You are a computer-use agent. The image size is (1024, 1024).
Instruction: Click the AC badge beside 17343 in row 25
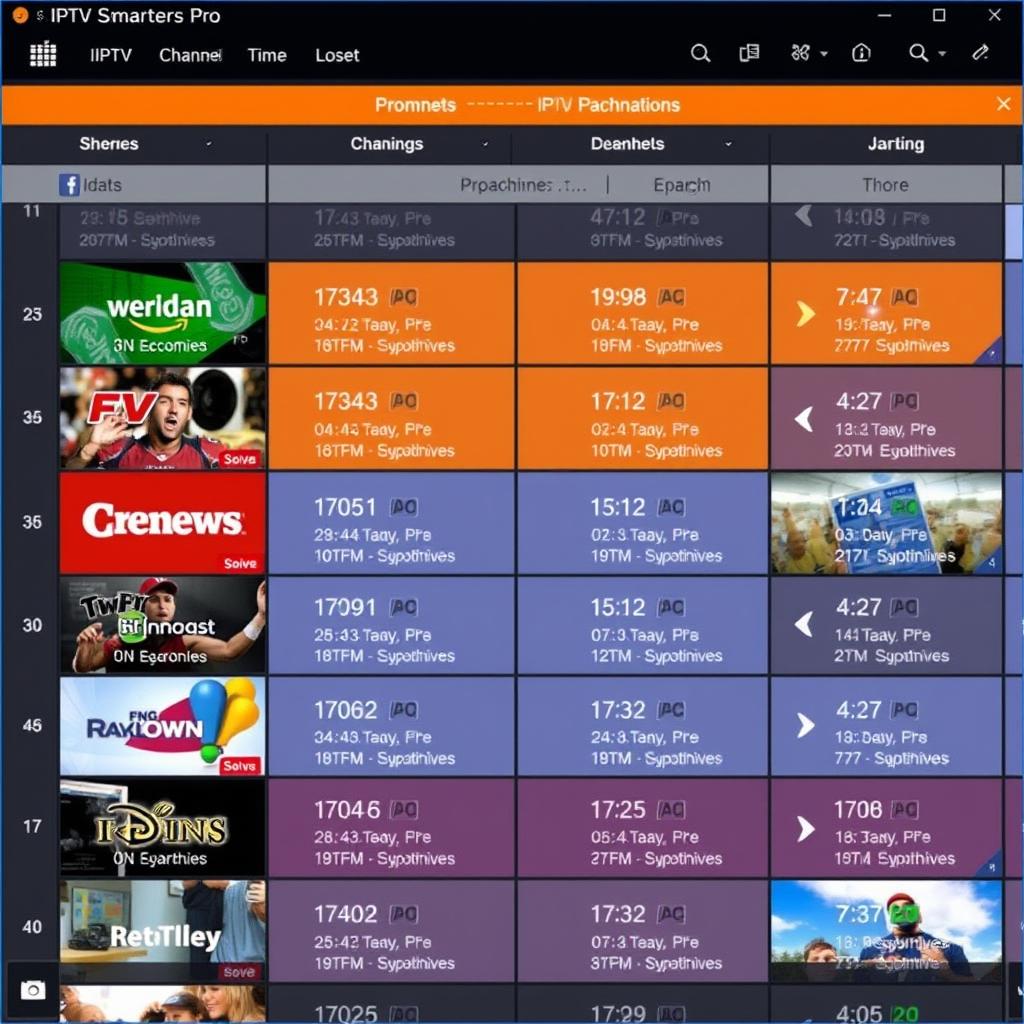point(404,297)
